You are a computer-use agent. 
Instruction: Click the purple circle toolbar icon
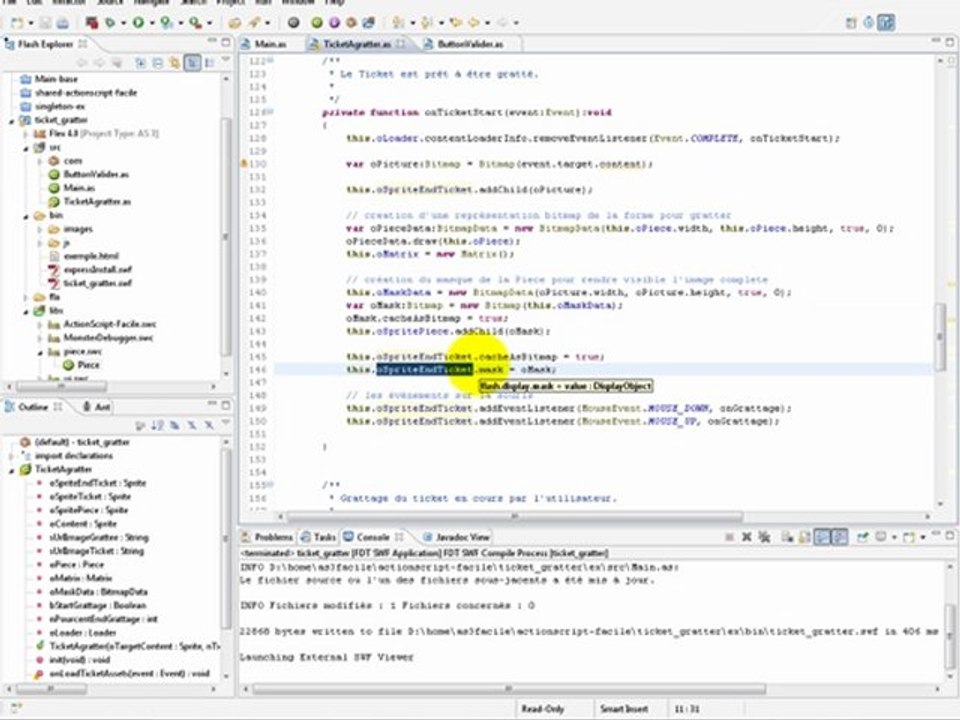click(334, 23)
